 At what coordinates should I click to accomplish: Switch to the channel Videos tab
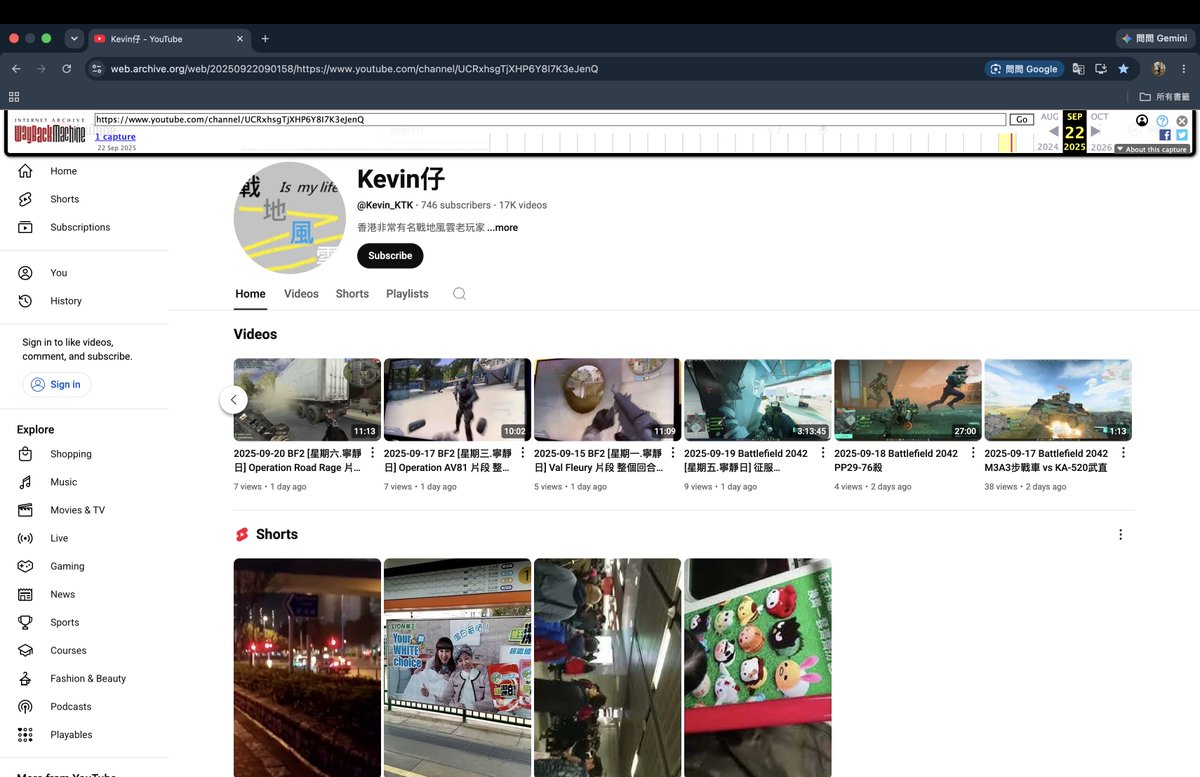301,294
